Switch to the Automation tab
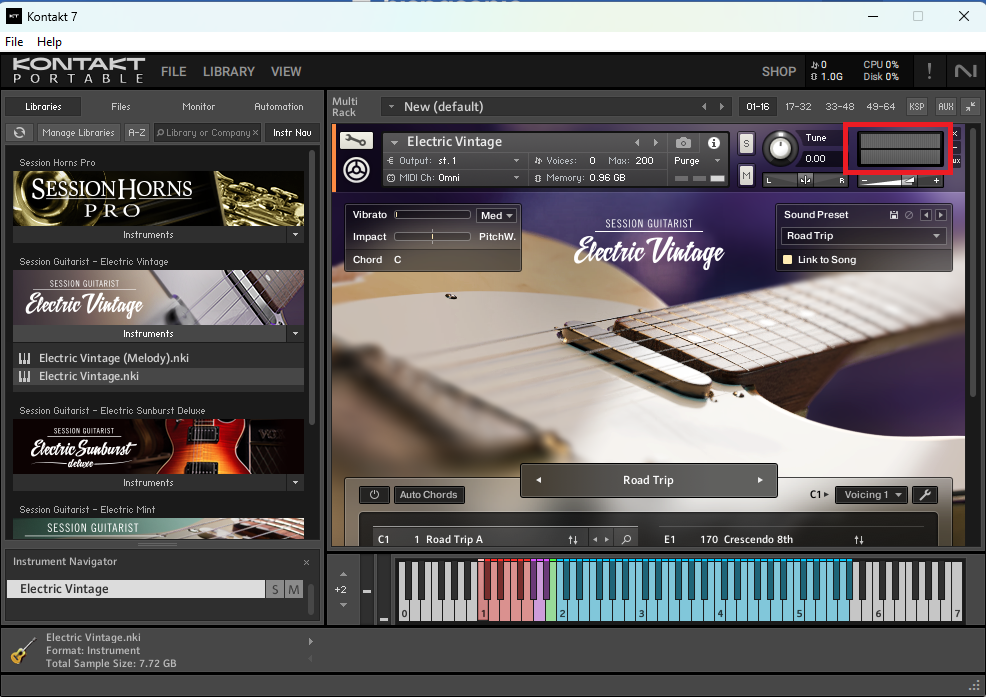Viewport: 986px width, 697px height. click(279, 107)
